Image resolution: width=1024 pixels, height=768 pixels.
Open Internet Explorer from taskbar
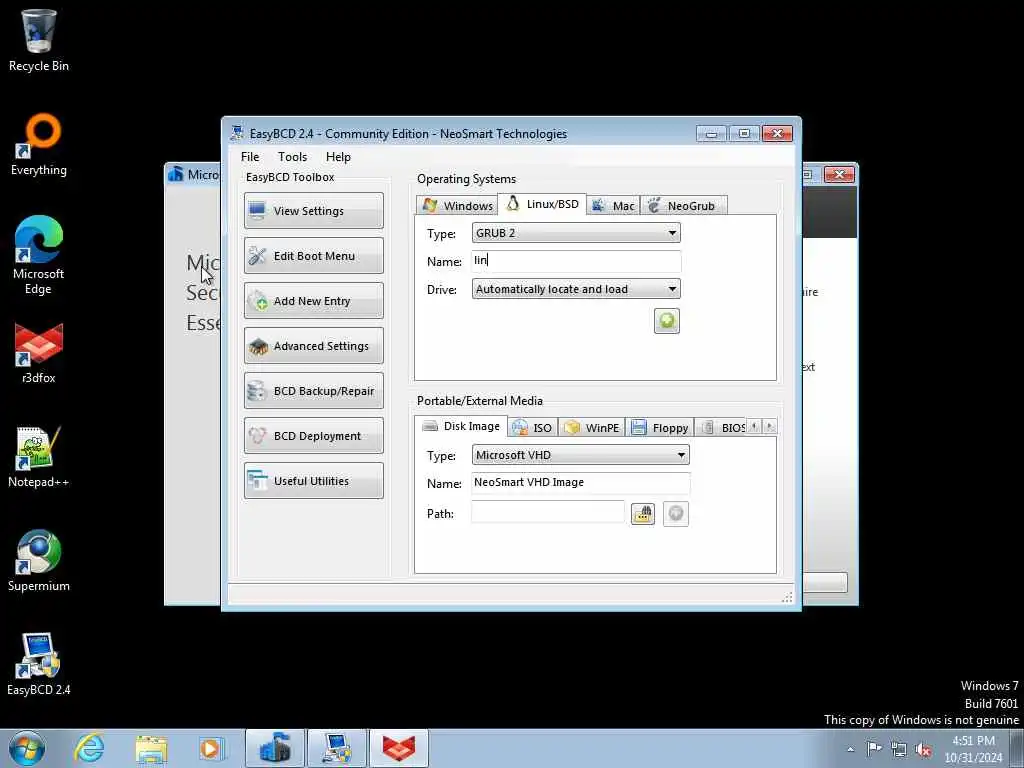click(x=88, y=748)
